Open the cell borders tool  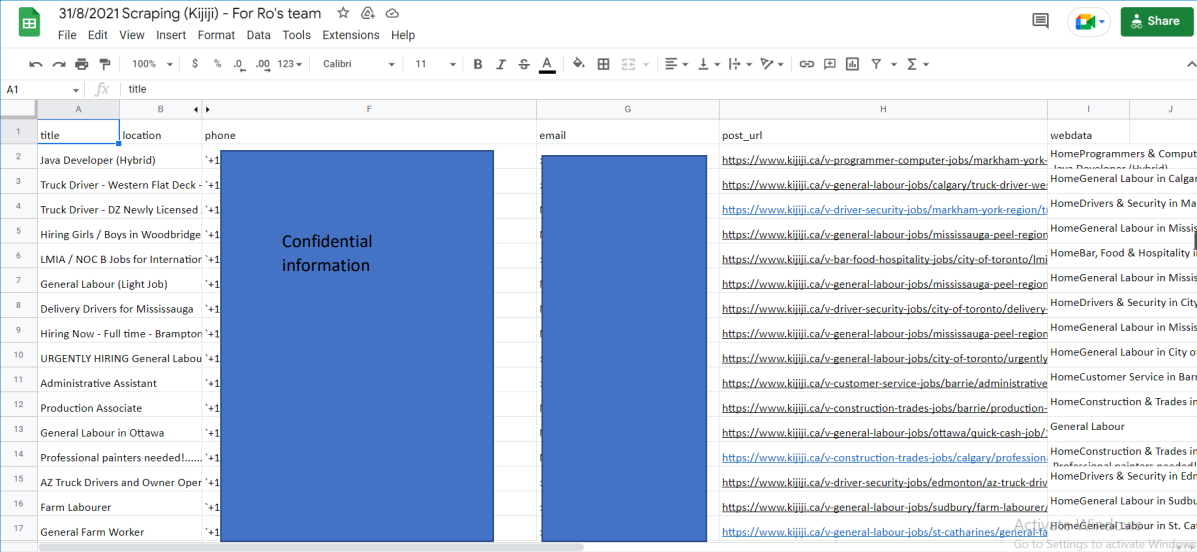(603, 64)
